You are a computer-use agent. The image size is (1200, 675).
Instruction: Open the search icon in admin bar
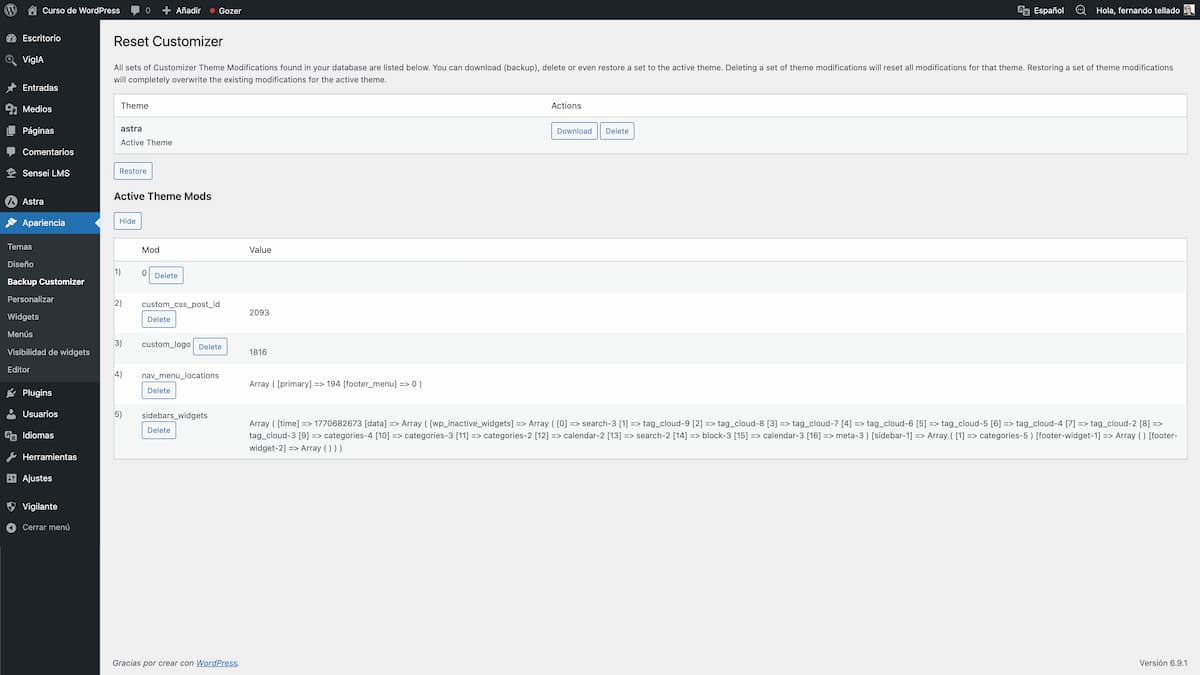pyautogui.click(x=1080, y=10)
